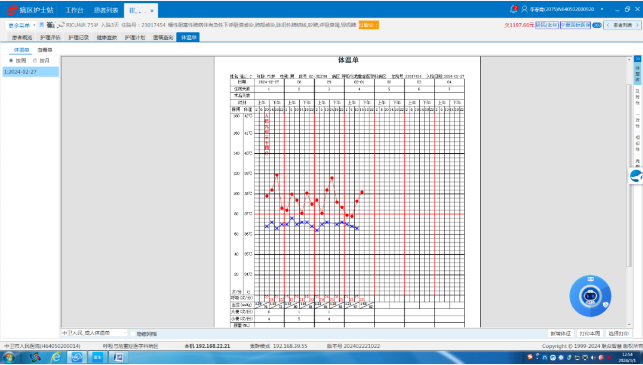Go to previous patient with left arrow

tap(608, 25)
